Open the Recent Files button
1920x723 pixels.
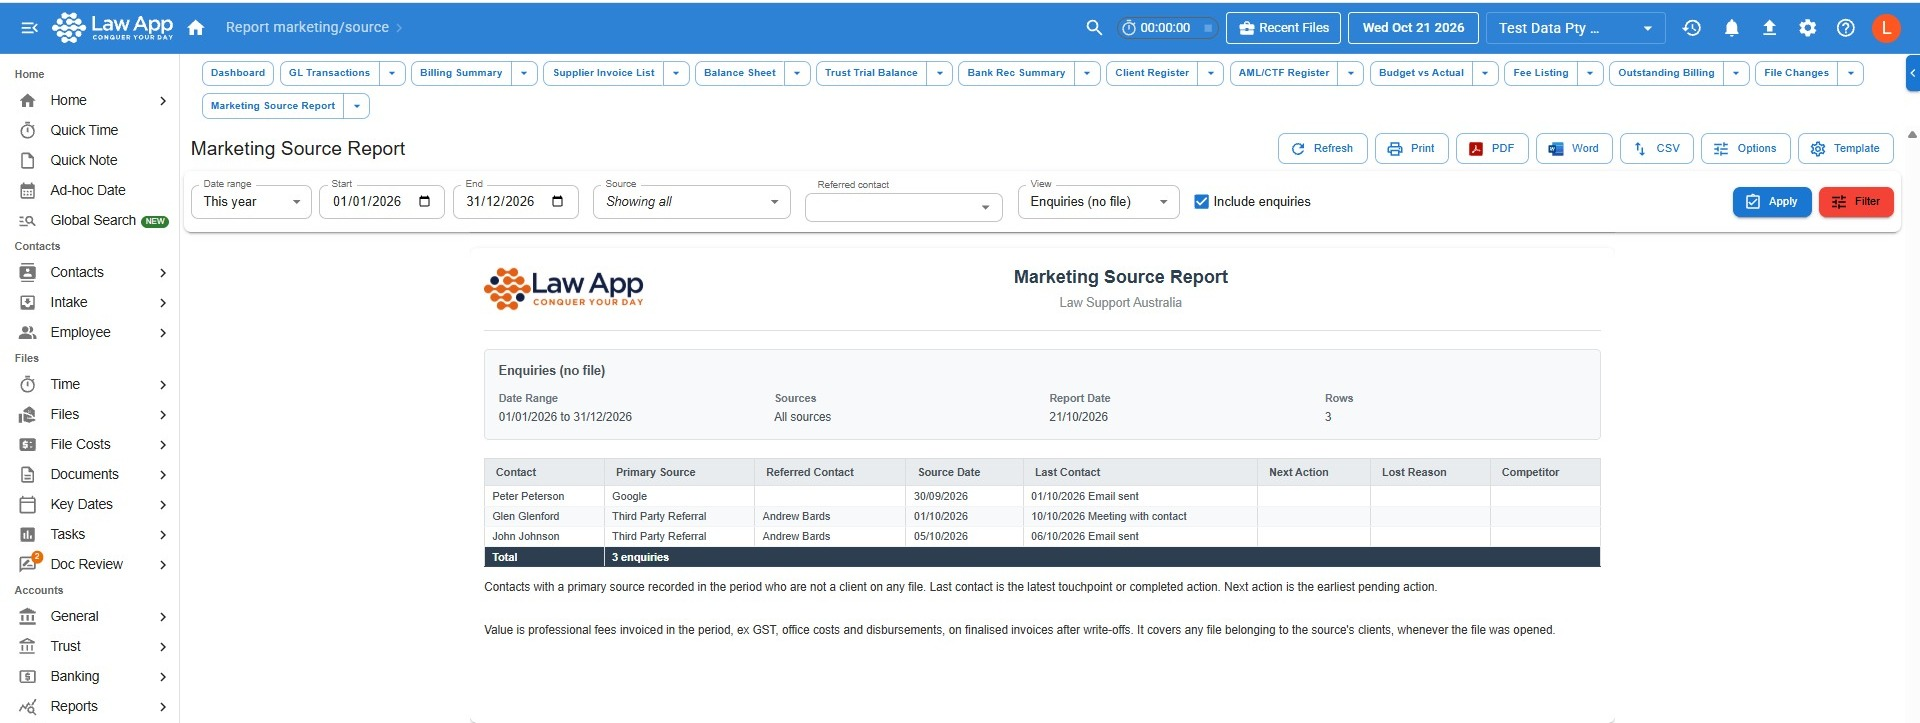(x=1284, y=28)
